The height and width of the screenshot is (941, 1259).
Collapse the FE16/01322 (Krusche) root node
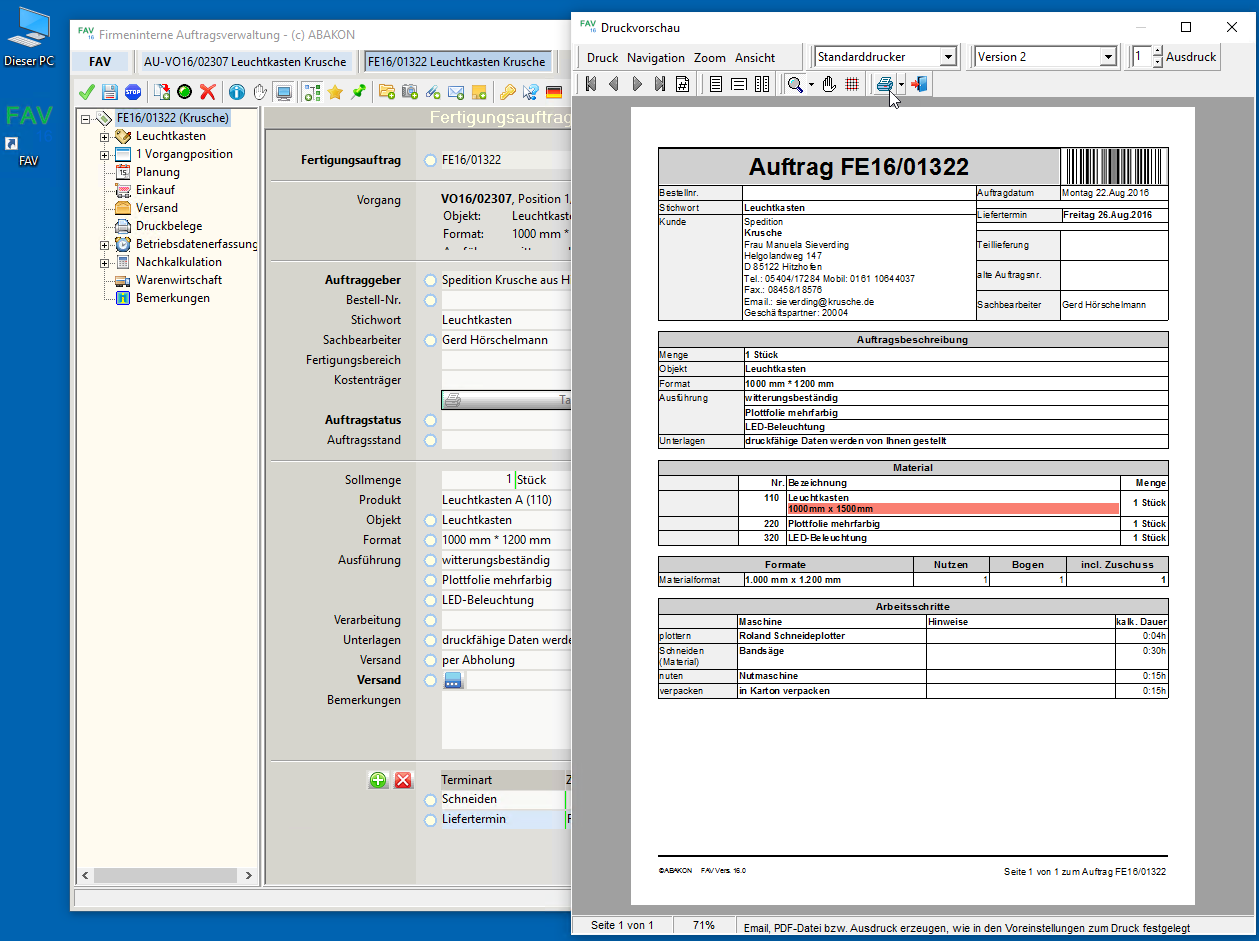(86, 118)
